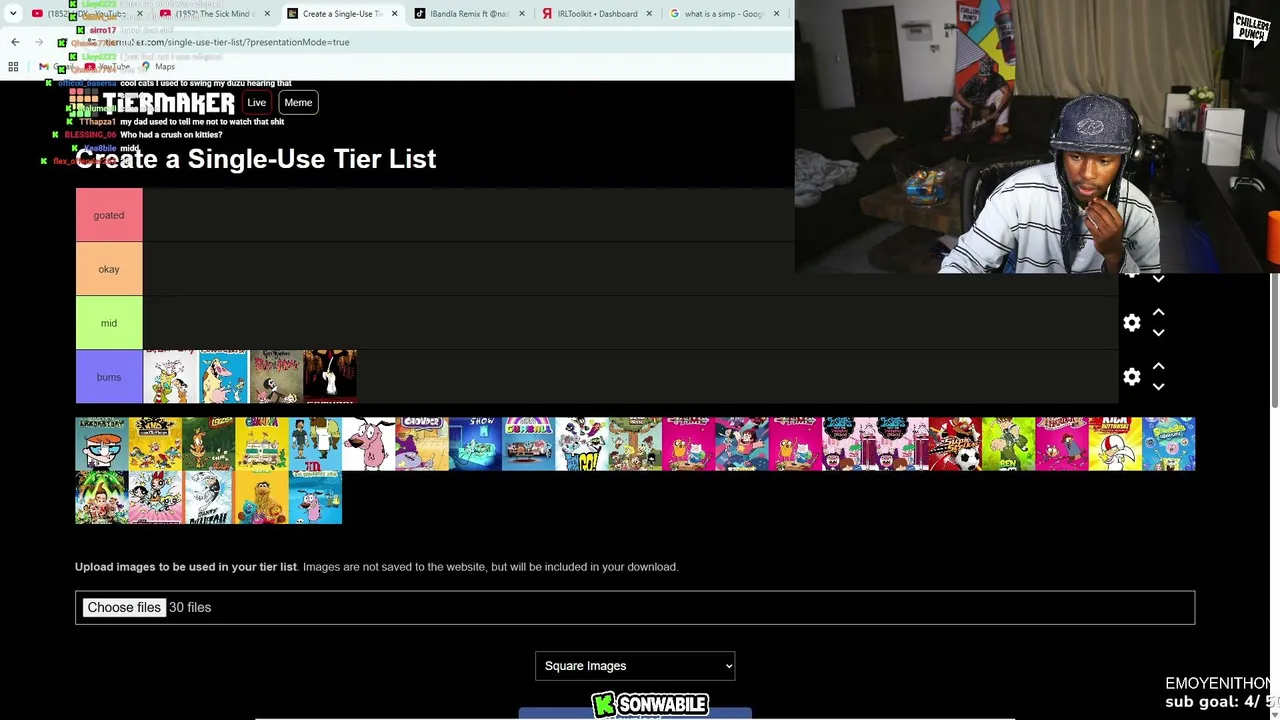This screenshot has height=720, width=1280.
Task: Pick the Camp Lazlo thumbnail
Action: tap(208, 444)
